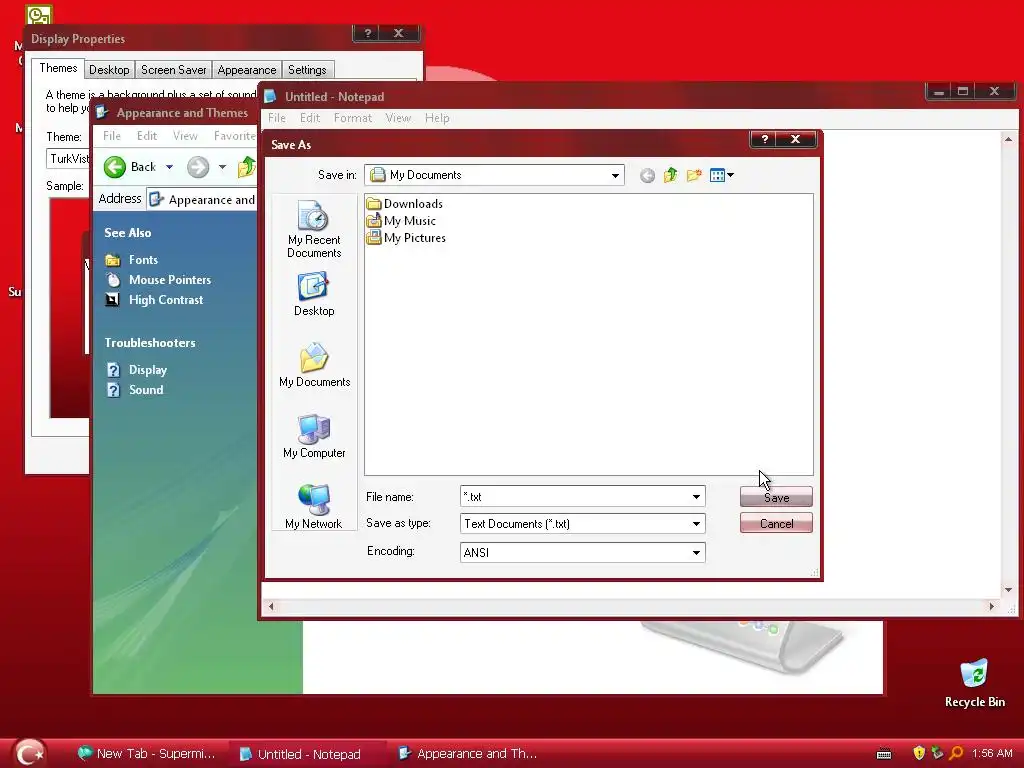Expand the Save as type dropdown

696,524
